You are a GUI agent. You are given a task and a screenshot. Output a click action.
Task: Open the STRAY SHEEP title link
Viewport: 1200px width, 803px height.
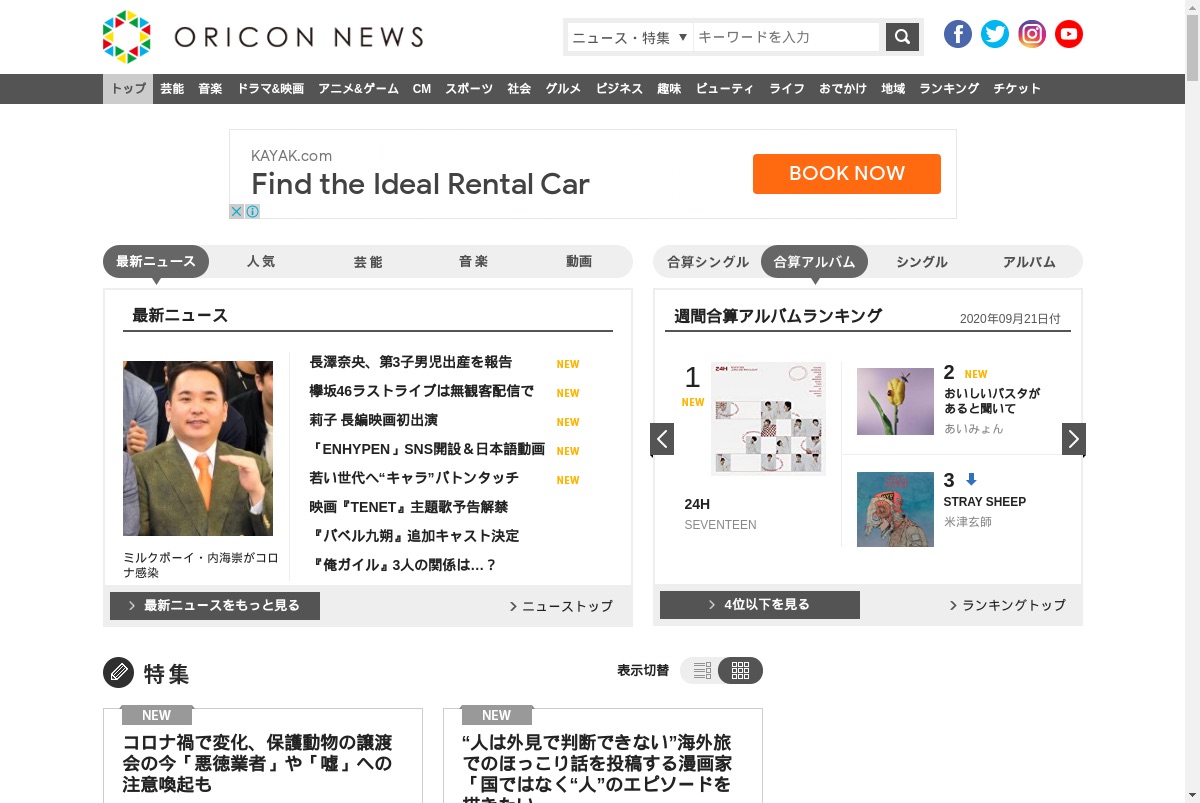coord(985,502)
